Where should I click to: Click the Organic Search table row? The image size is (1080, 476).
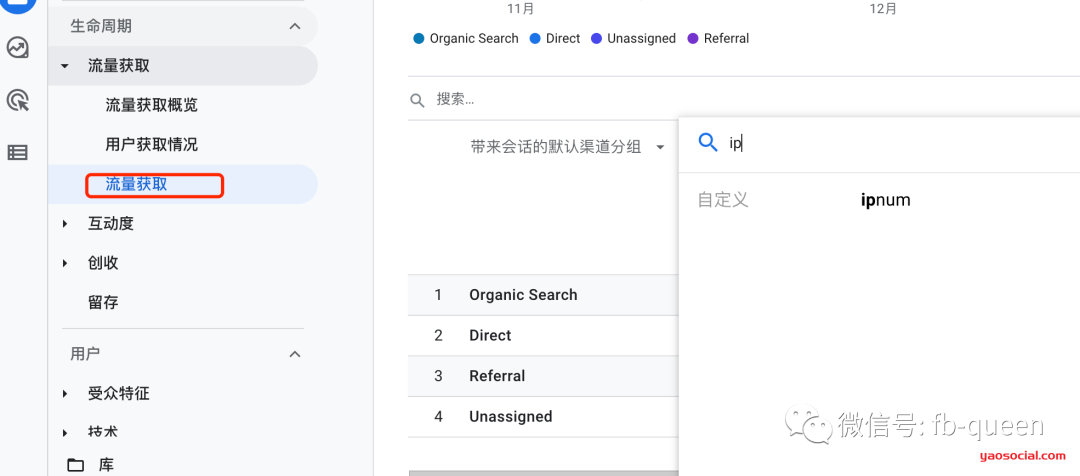543,295
